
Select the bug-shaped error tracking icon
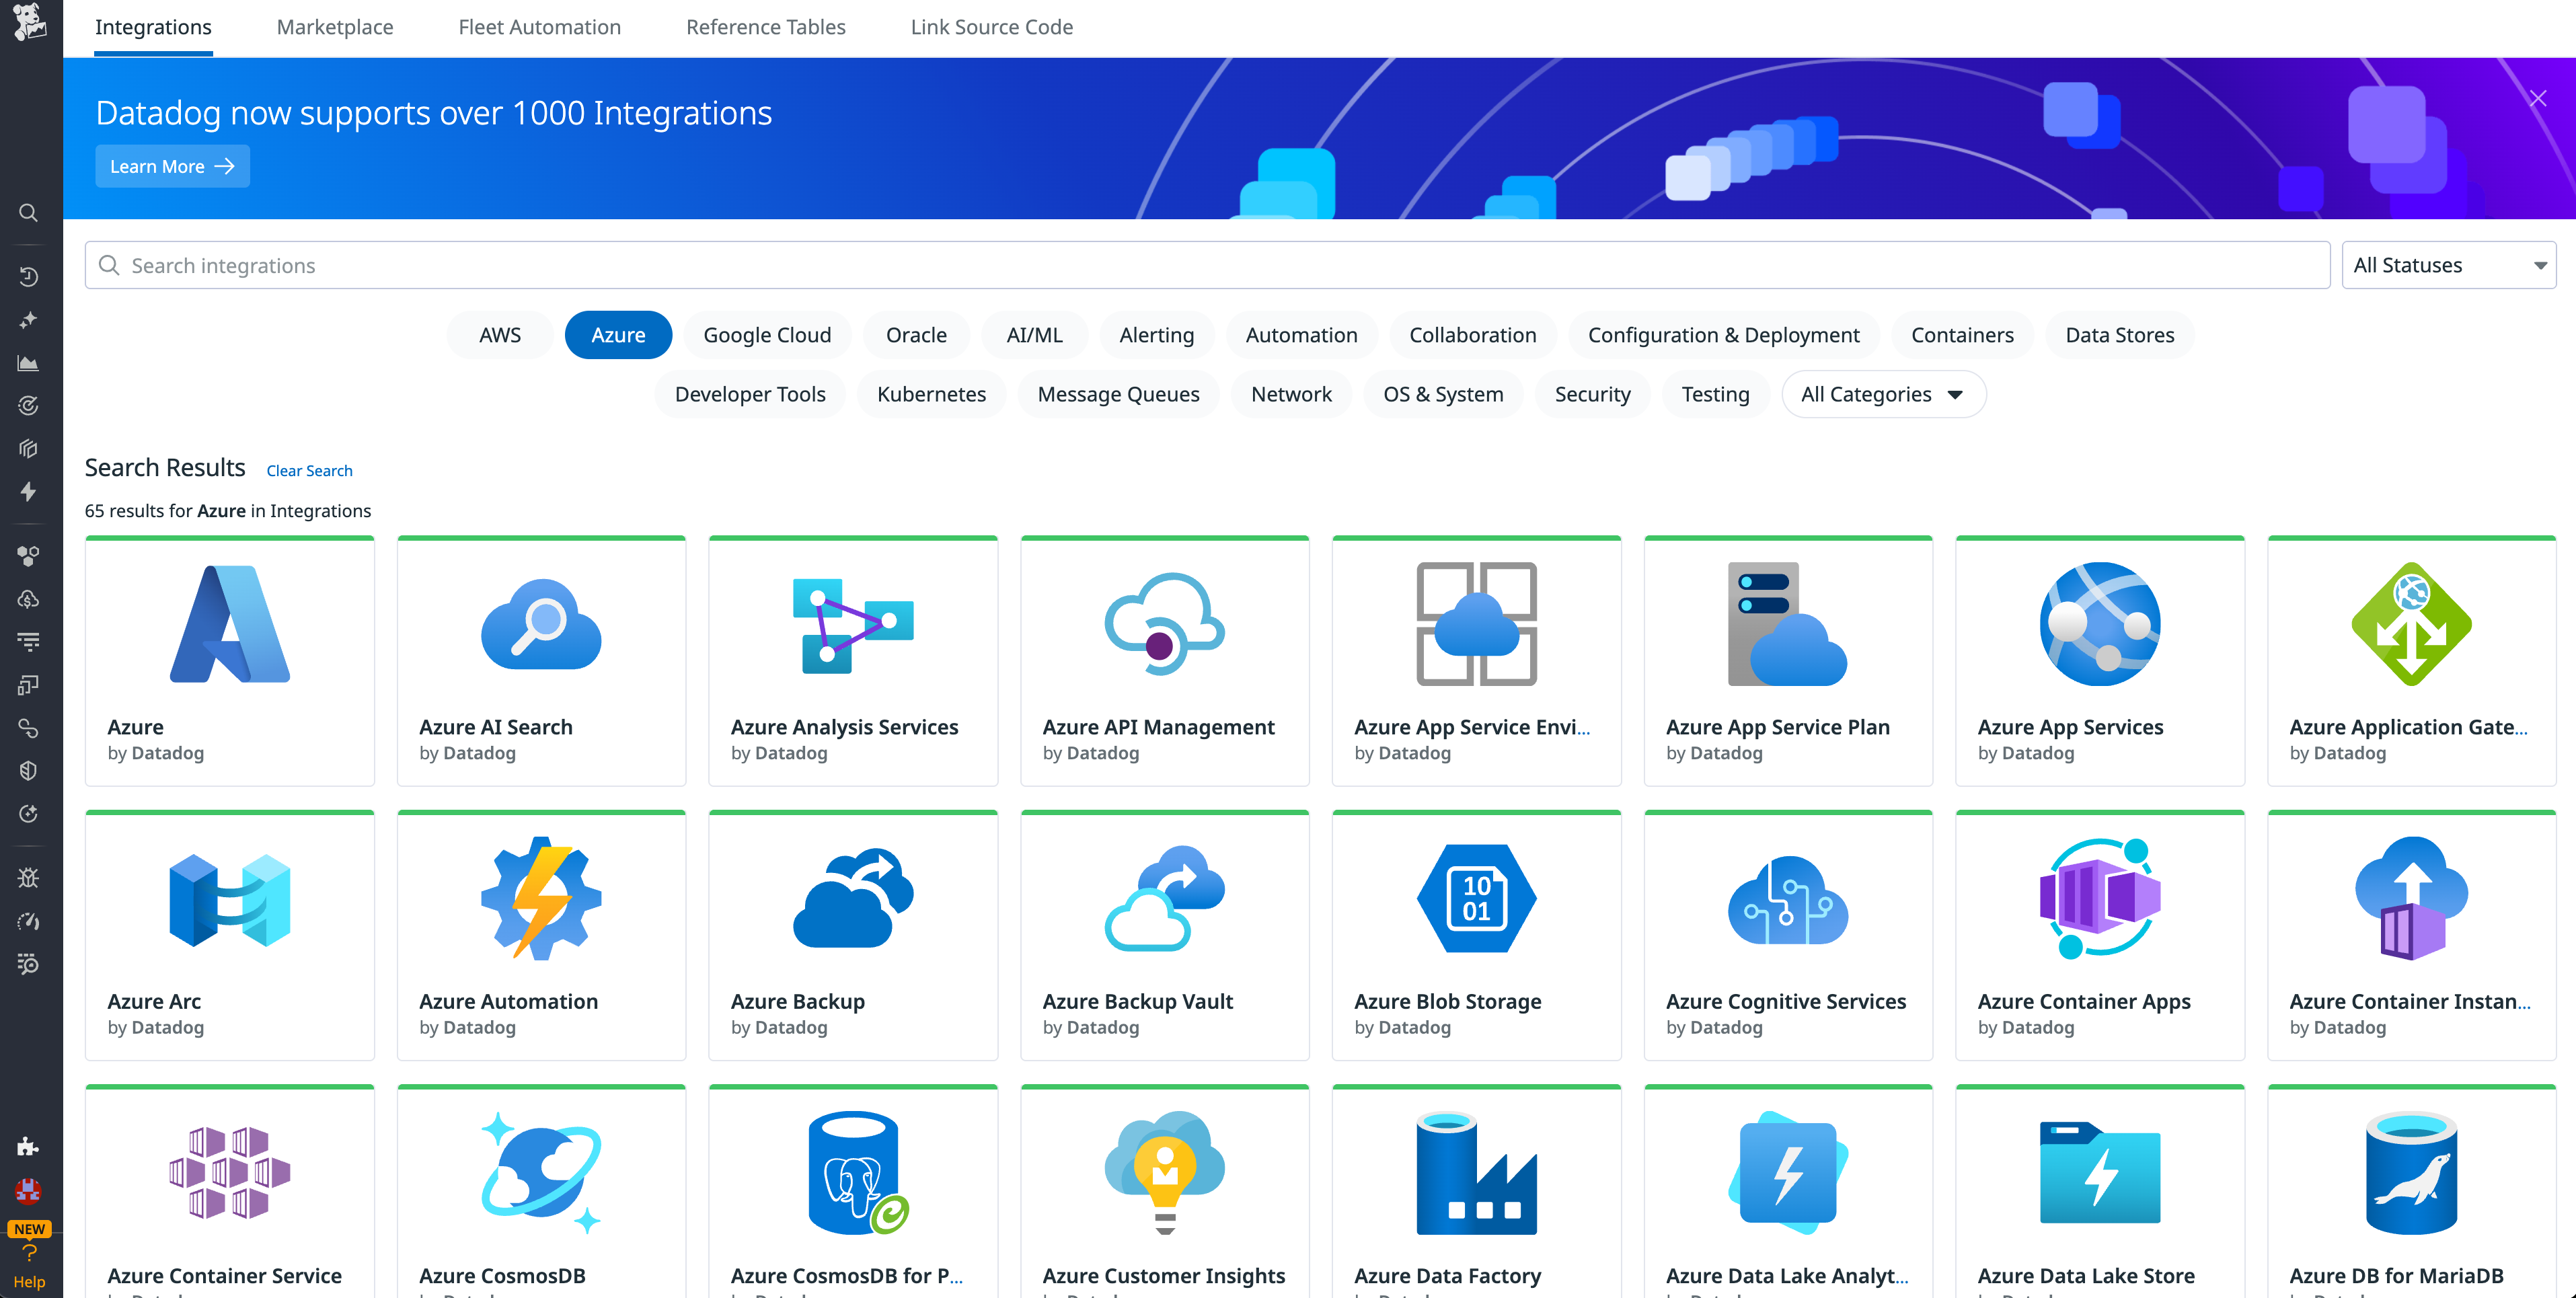point(29,877)
